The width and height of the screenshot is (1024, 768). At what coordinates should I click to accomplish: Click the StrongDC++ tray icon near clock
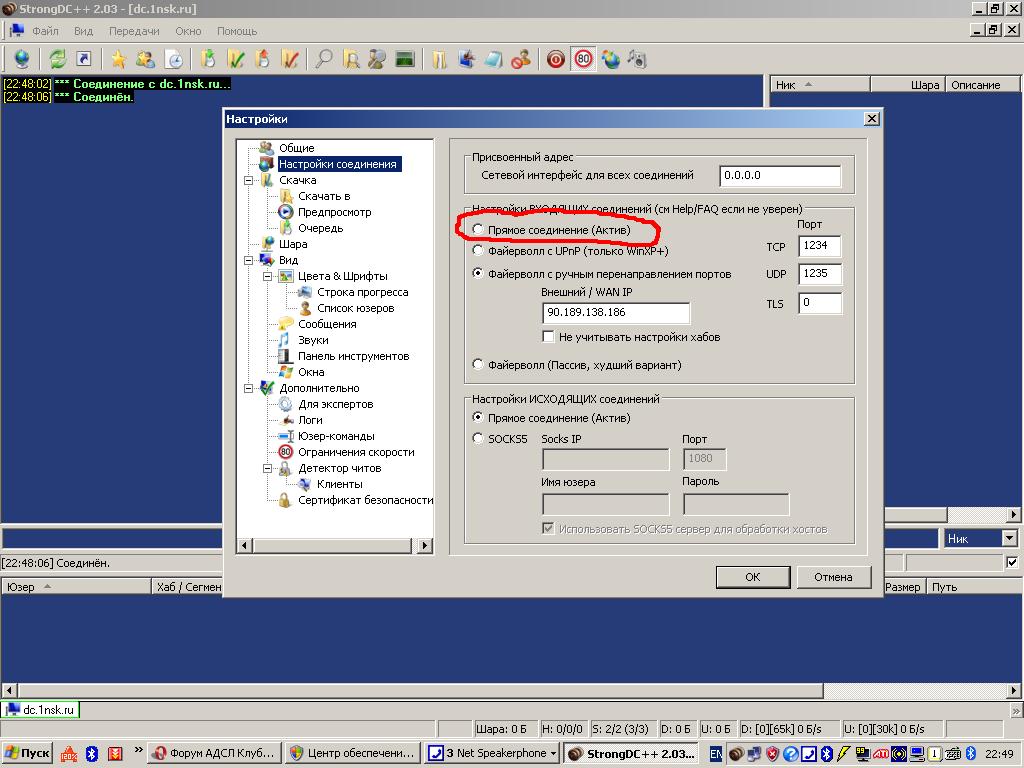coord(736,754)
